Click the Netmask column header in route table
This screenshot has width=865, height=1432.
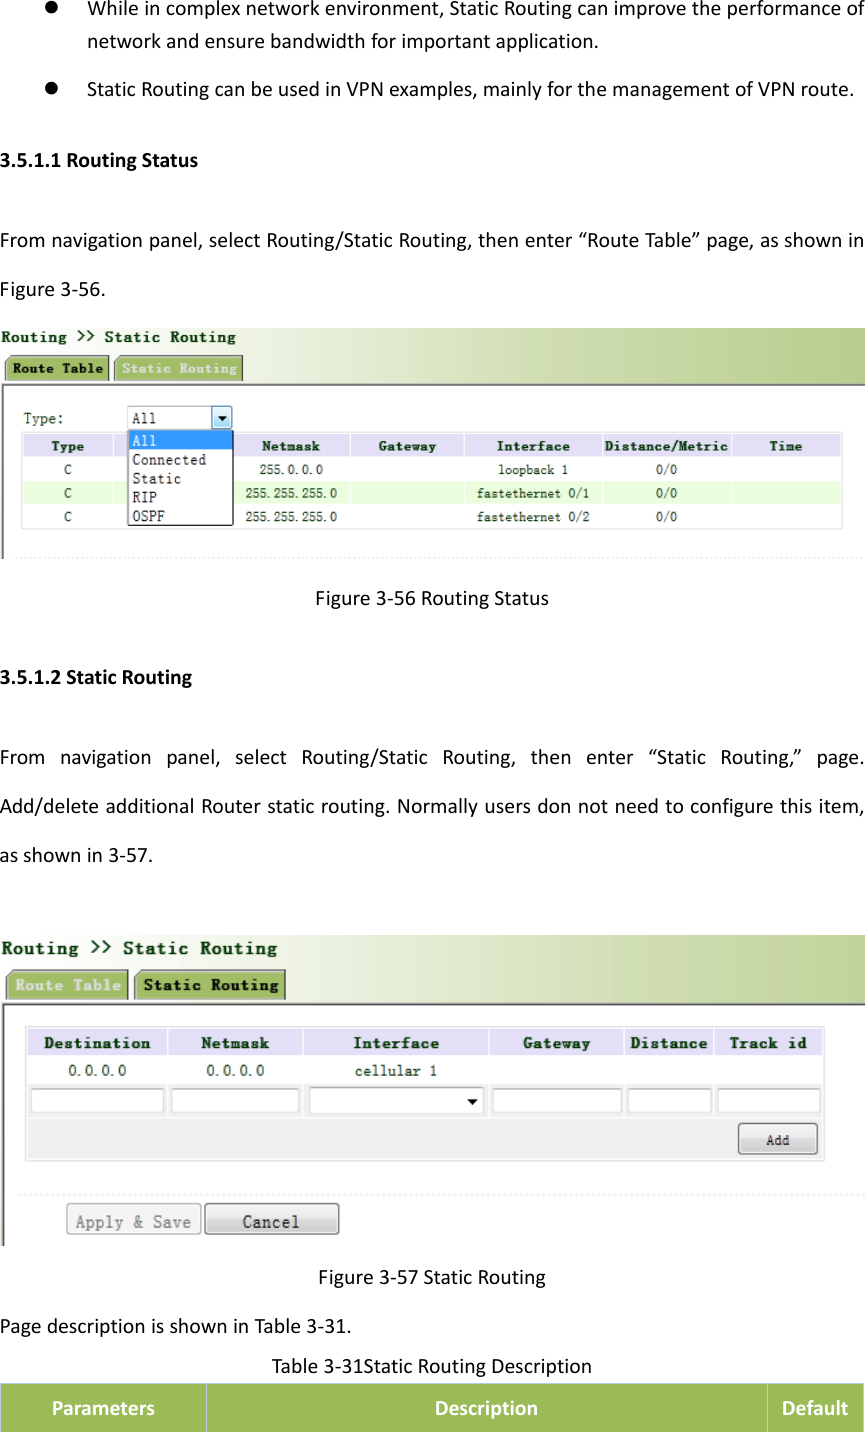coord(291,446)
